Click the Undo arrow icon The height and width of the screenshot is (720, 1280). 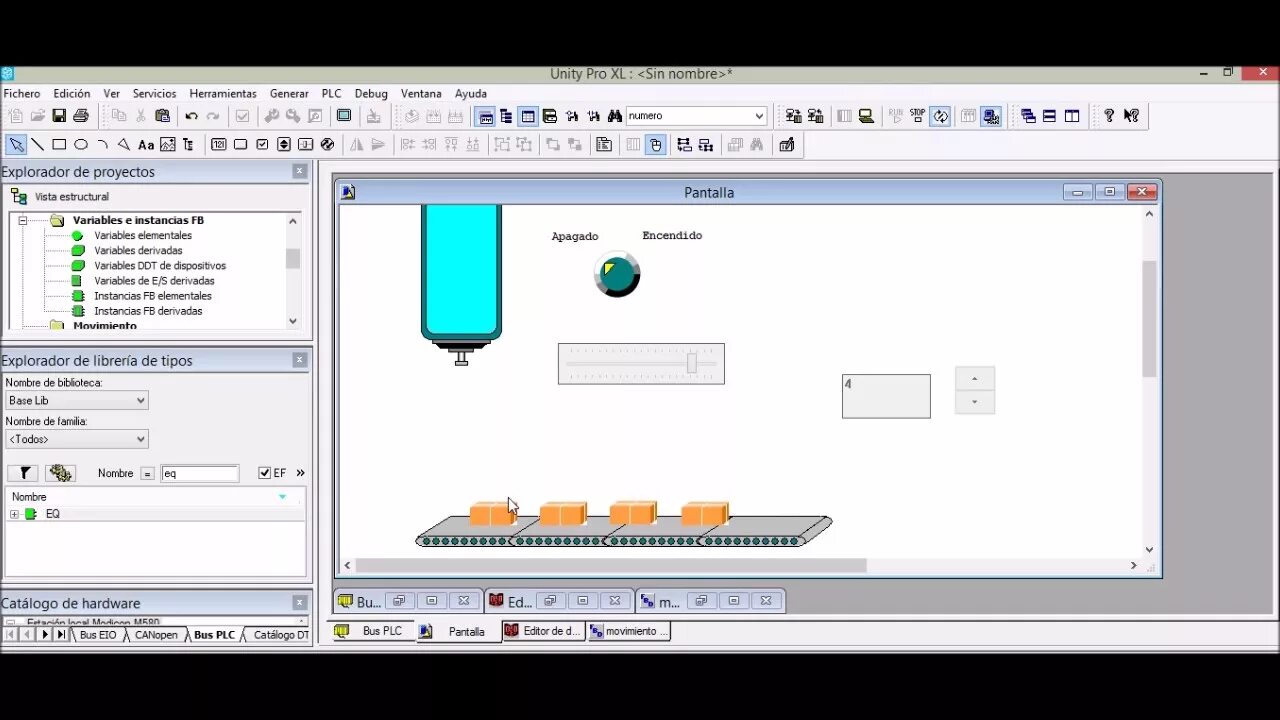[x=191, y=116]
